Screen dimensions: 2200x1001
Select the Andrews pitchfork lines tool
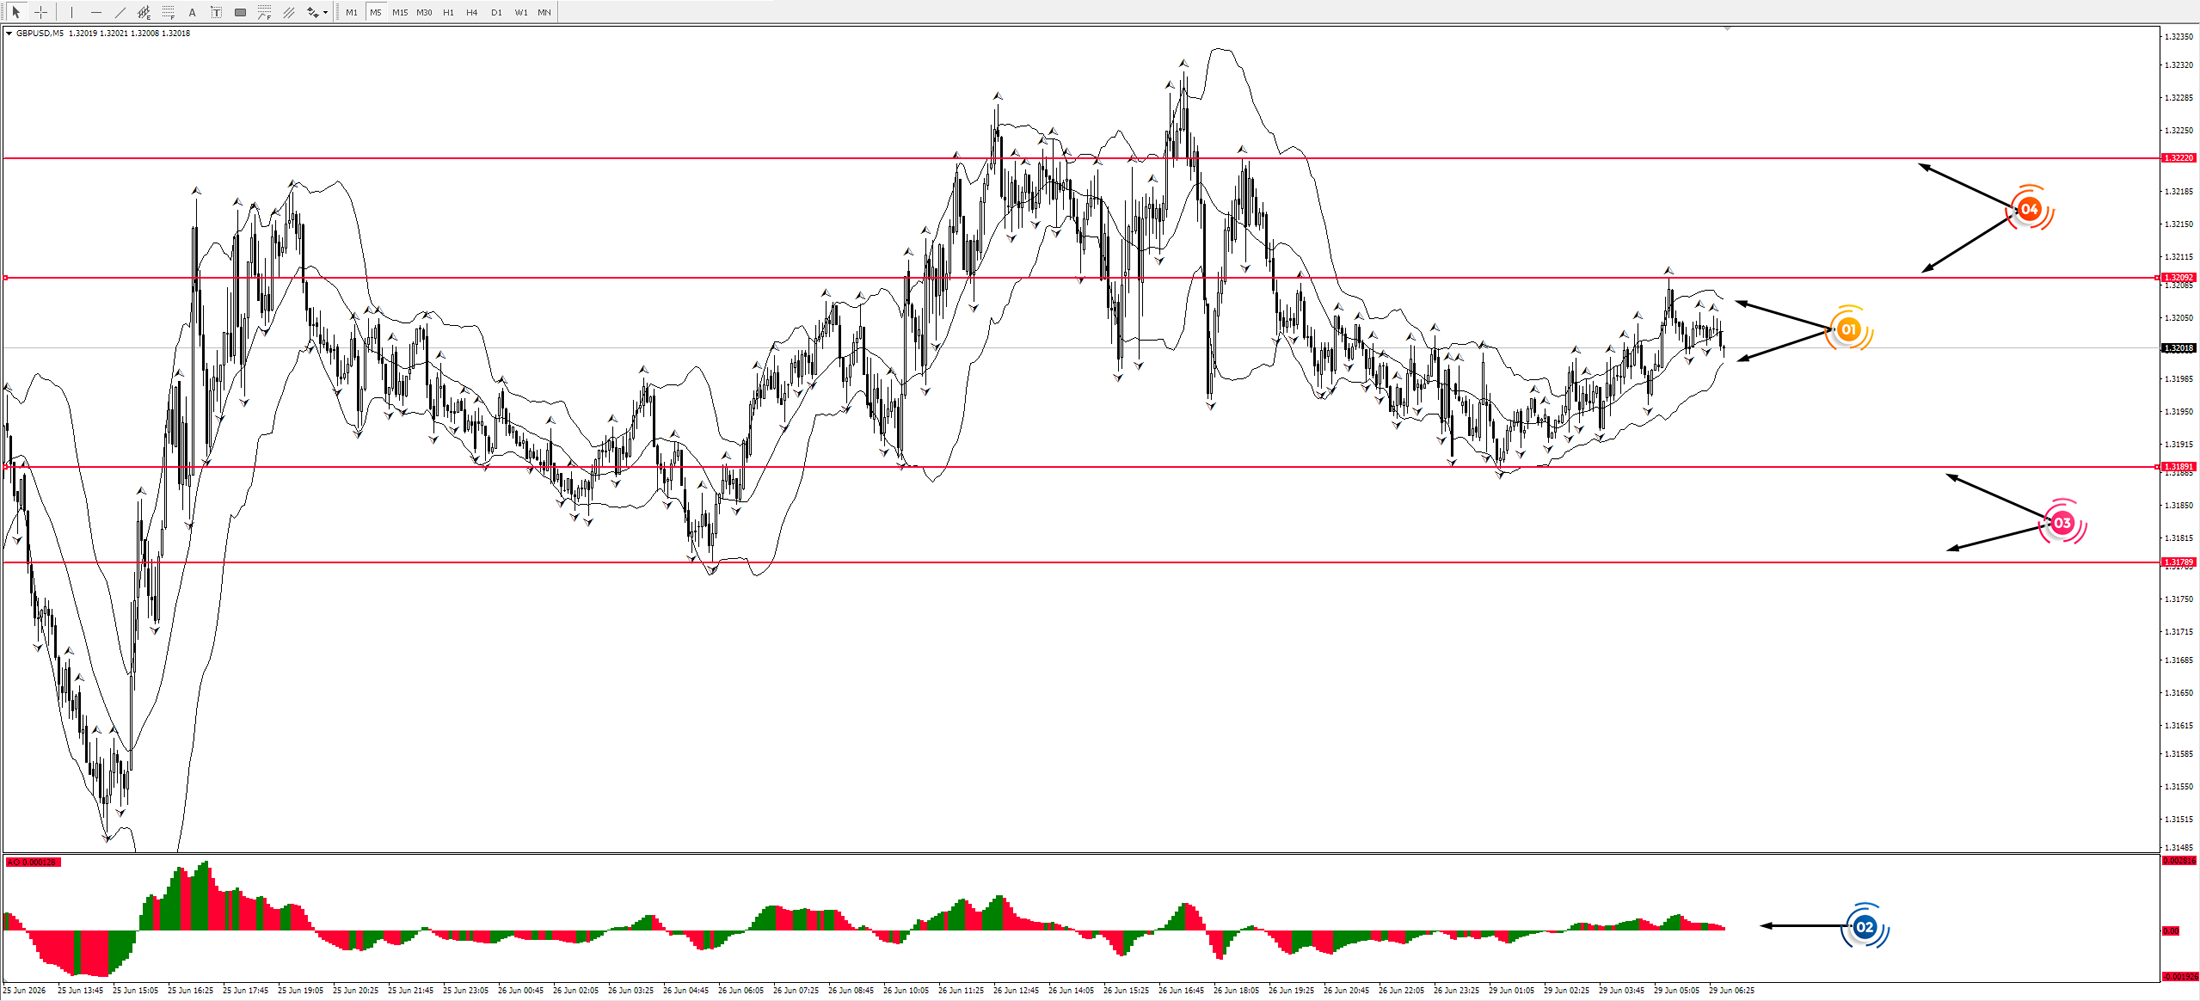point(288,12)
